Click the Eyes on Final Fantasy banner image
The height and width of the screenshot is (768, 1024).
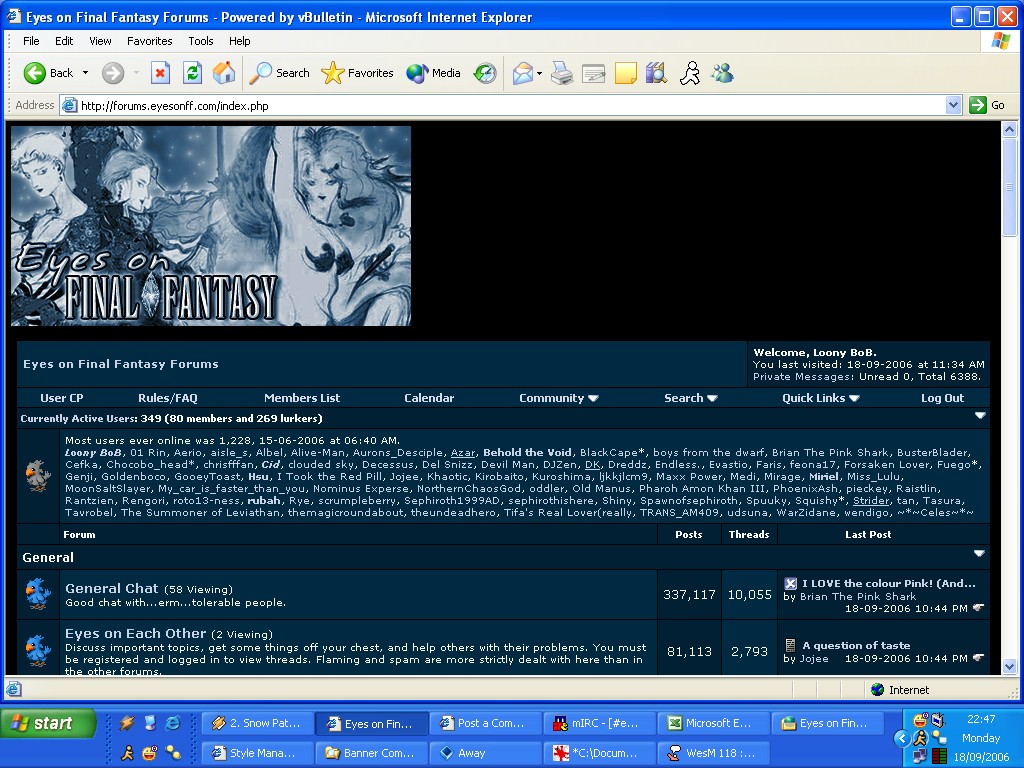click(x=211, y=226)
